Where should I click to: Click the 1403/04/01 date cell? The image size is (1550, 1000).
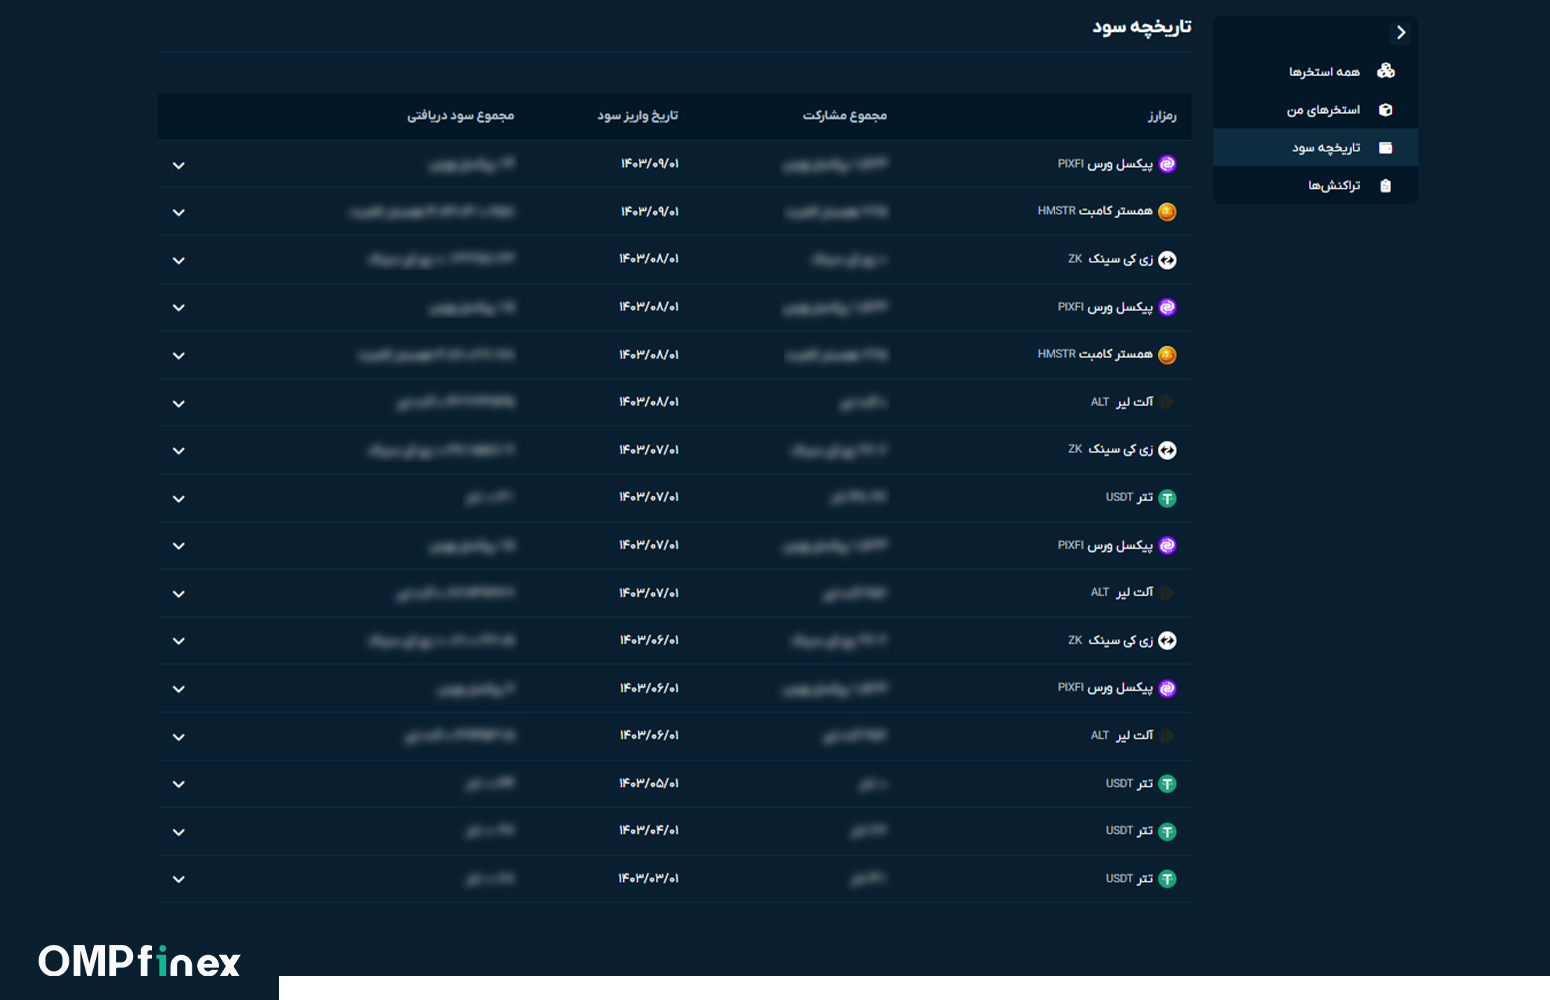(x=649, y=830)
